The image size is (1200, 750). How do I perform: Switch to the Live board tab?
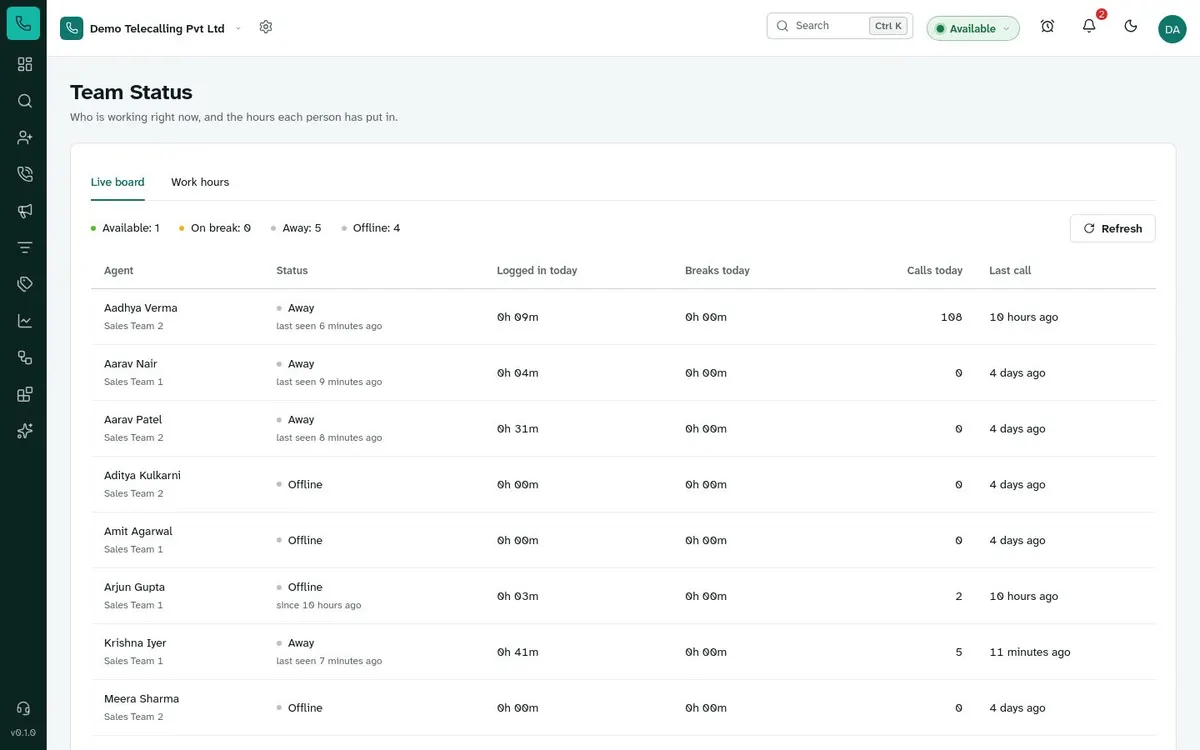pos(118,182)
